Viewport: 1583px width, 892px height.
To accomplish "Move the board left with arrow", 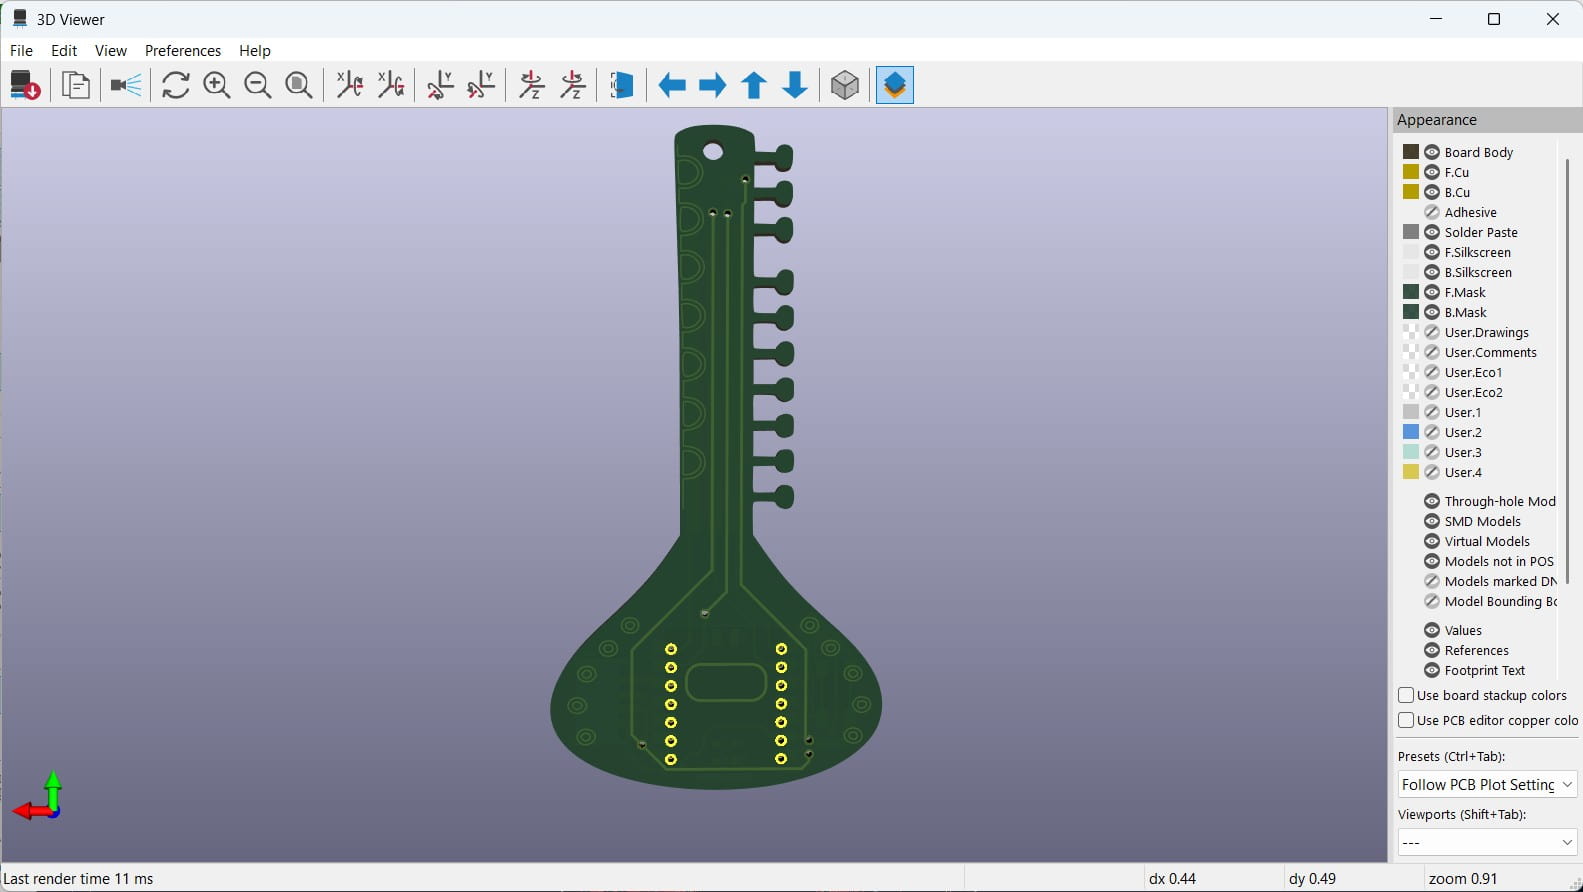I will tap(672, 85).
